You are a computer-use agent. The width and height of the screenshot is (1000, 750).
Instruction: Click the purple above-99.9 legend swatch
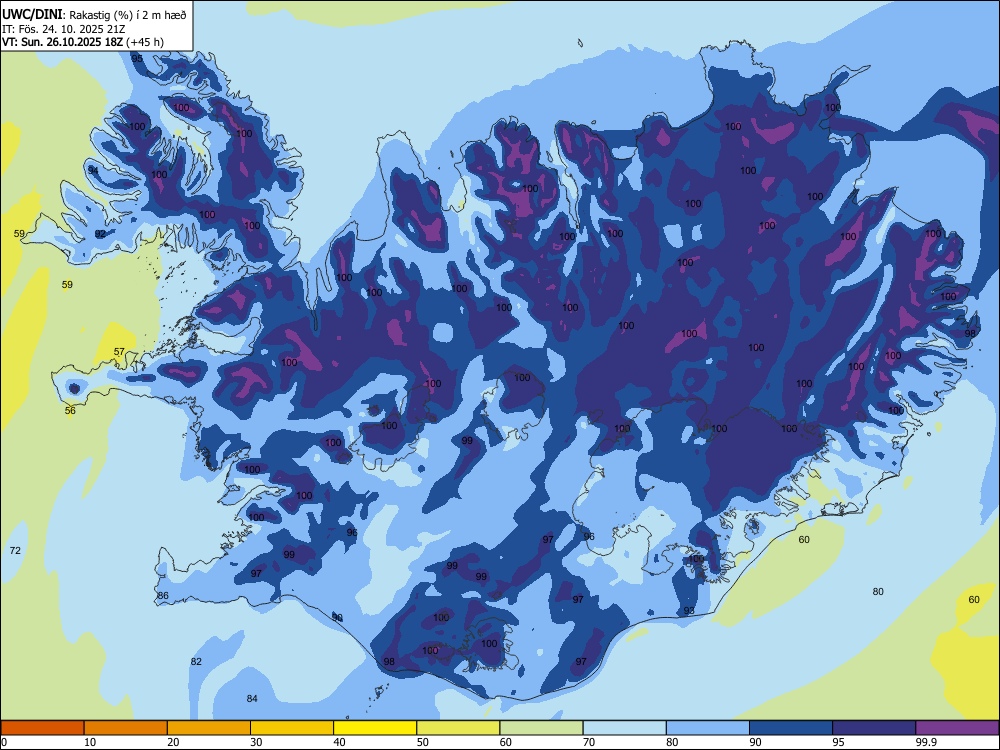point(957,728)
